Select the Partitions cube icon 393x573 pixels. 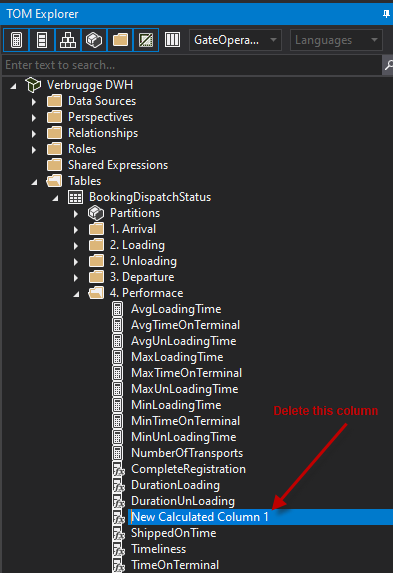(x=96, y=213)
